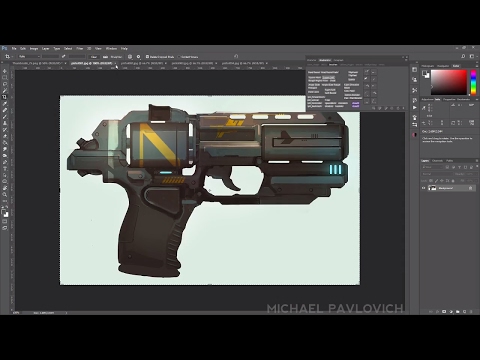Select the Rectangular Marquee tool
The width and height of the screenshot is (480, 360).
[x=5, y=78]
